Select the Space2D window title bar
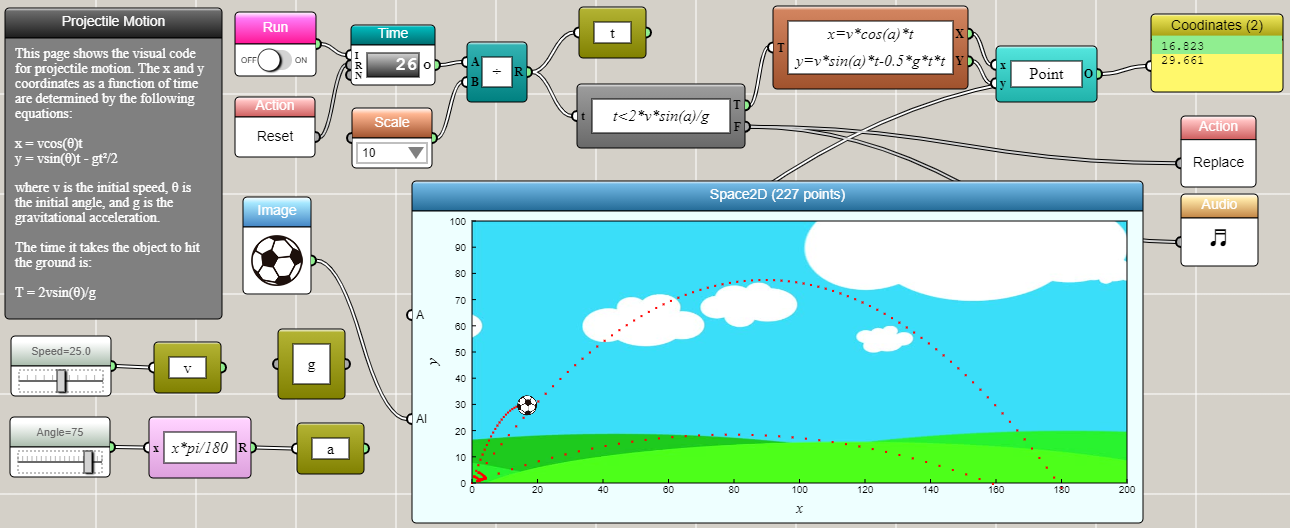This screenshot has width=1290, height=528. pos(776,195)
